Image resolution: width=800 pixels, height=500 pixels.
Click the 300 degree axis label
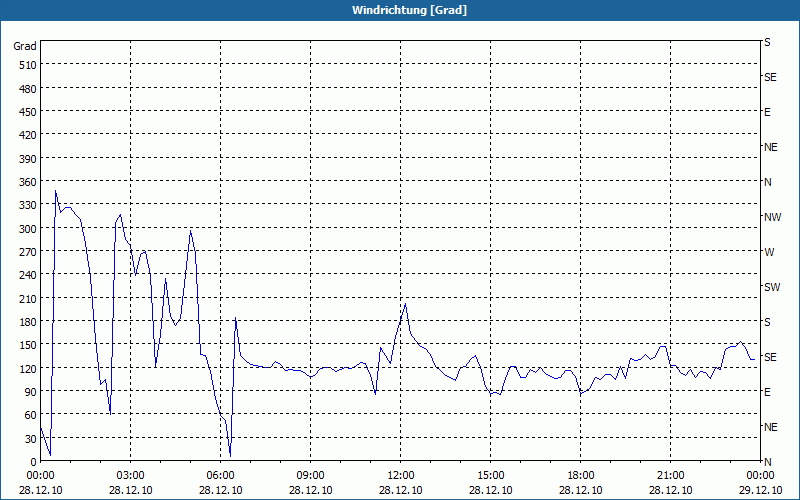click(28, 229)
